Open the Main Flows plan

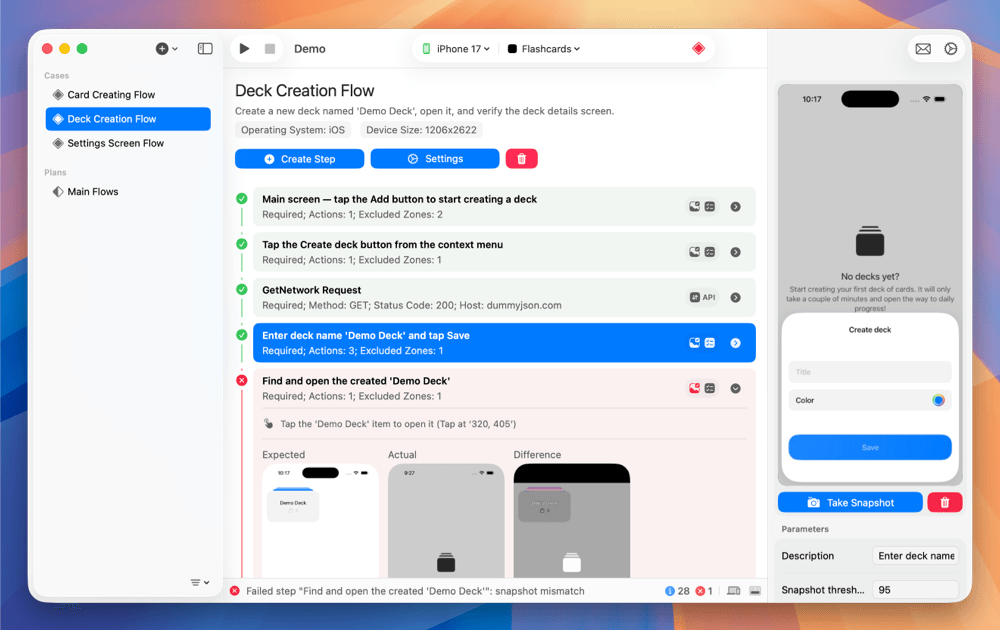coord(128,191)
